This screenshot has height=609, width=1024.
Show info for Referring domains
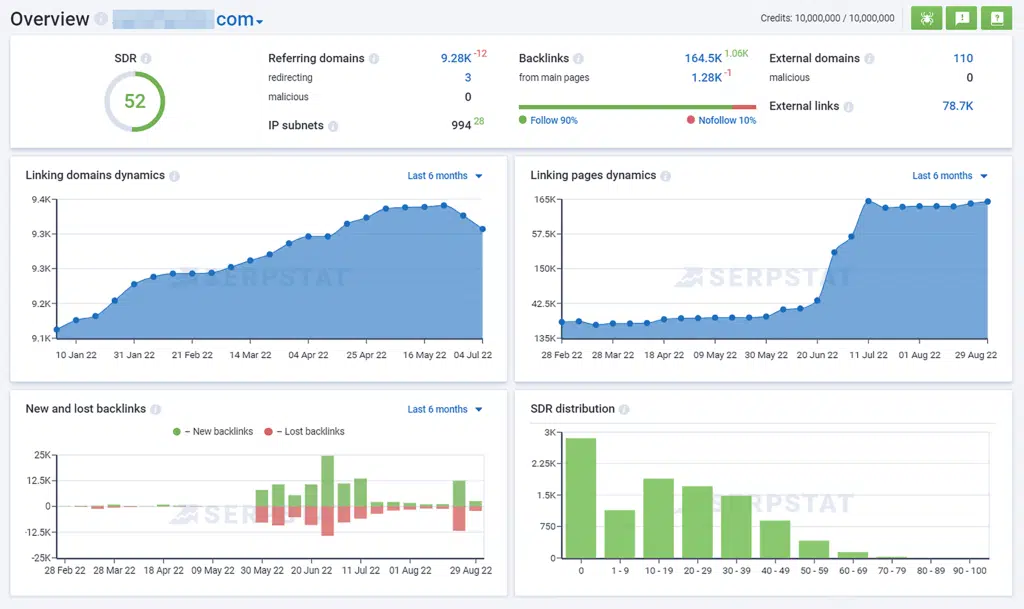tap(374, 59)
